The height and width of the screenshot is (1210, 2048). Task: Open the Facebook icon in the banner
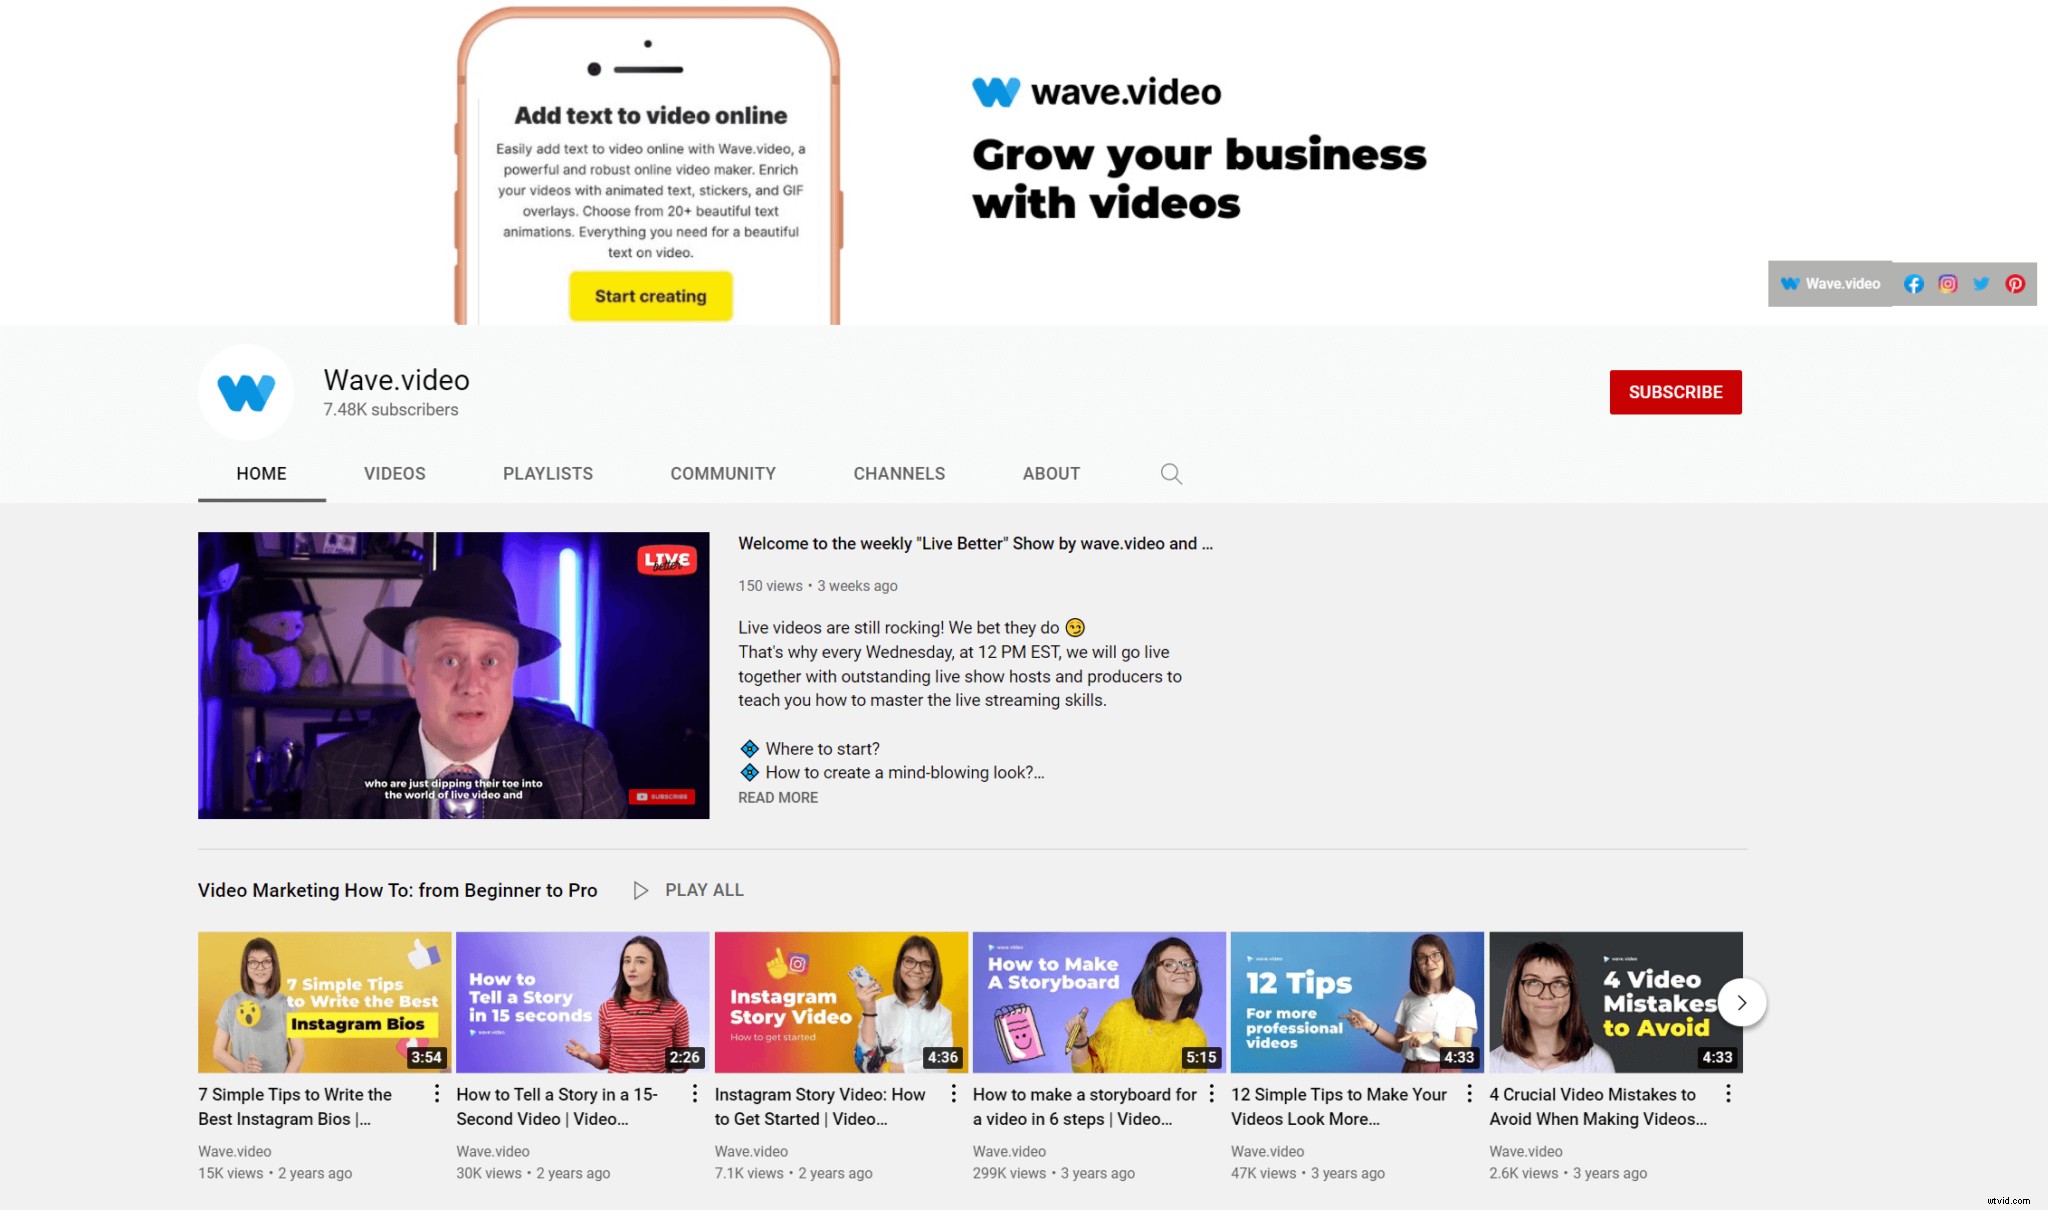pyautogui.click(x=1914, y=284)
